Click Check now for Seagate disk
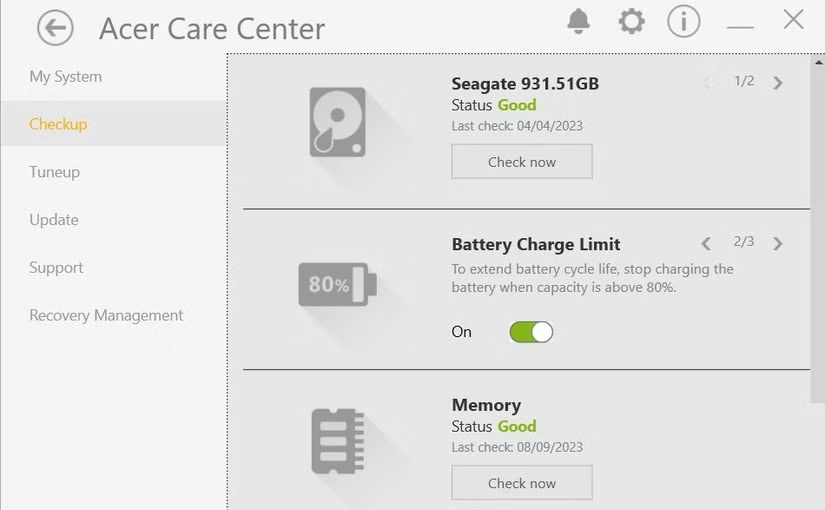The width and height of the screenshot is (825, 510). click(x=522, y=162)
